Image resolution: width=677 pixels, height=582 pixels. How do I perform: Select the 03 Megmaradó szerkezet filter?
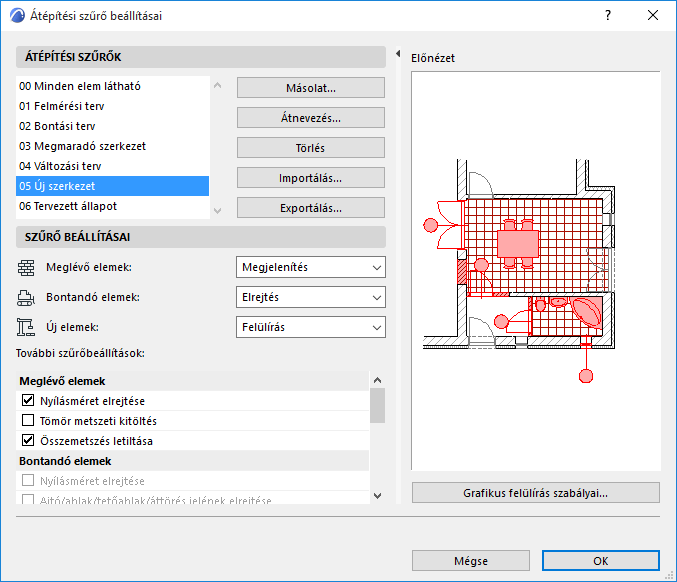click(x=112, y=146)
